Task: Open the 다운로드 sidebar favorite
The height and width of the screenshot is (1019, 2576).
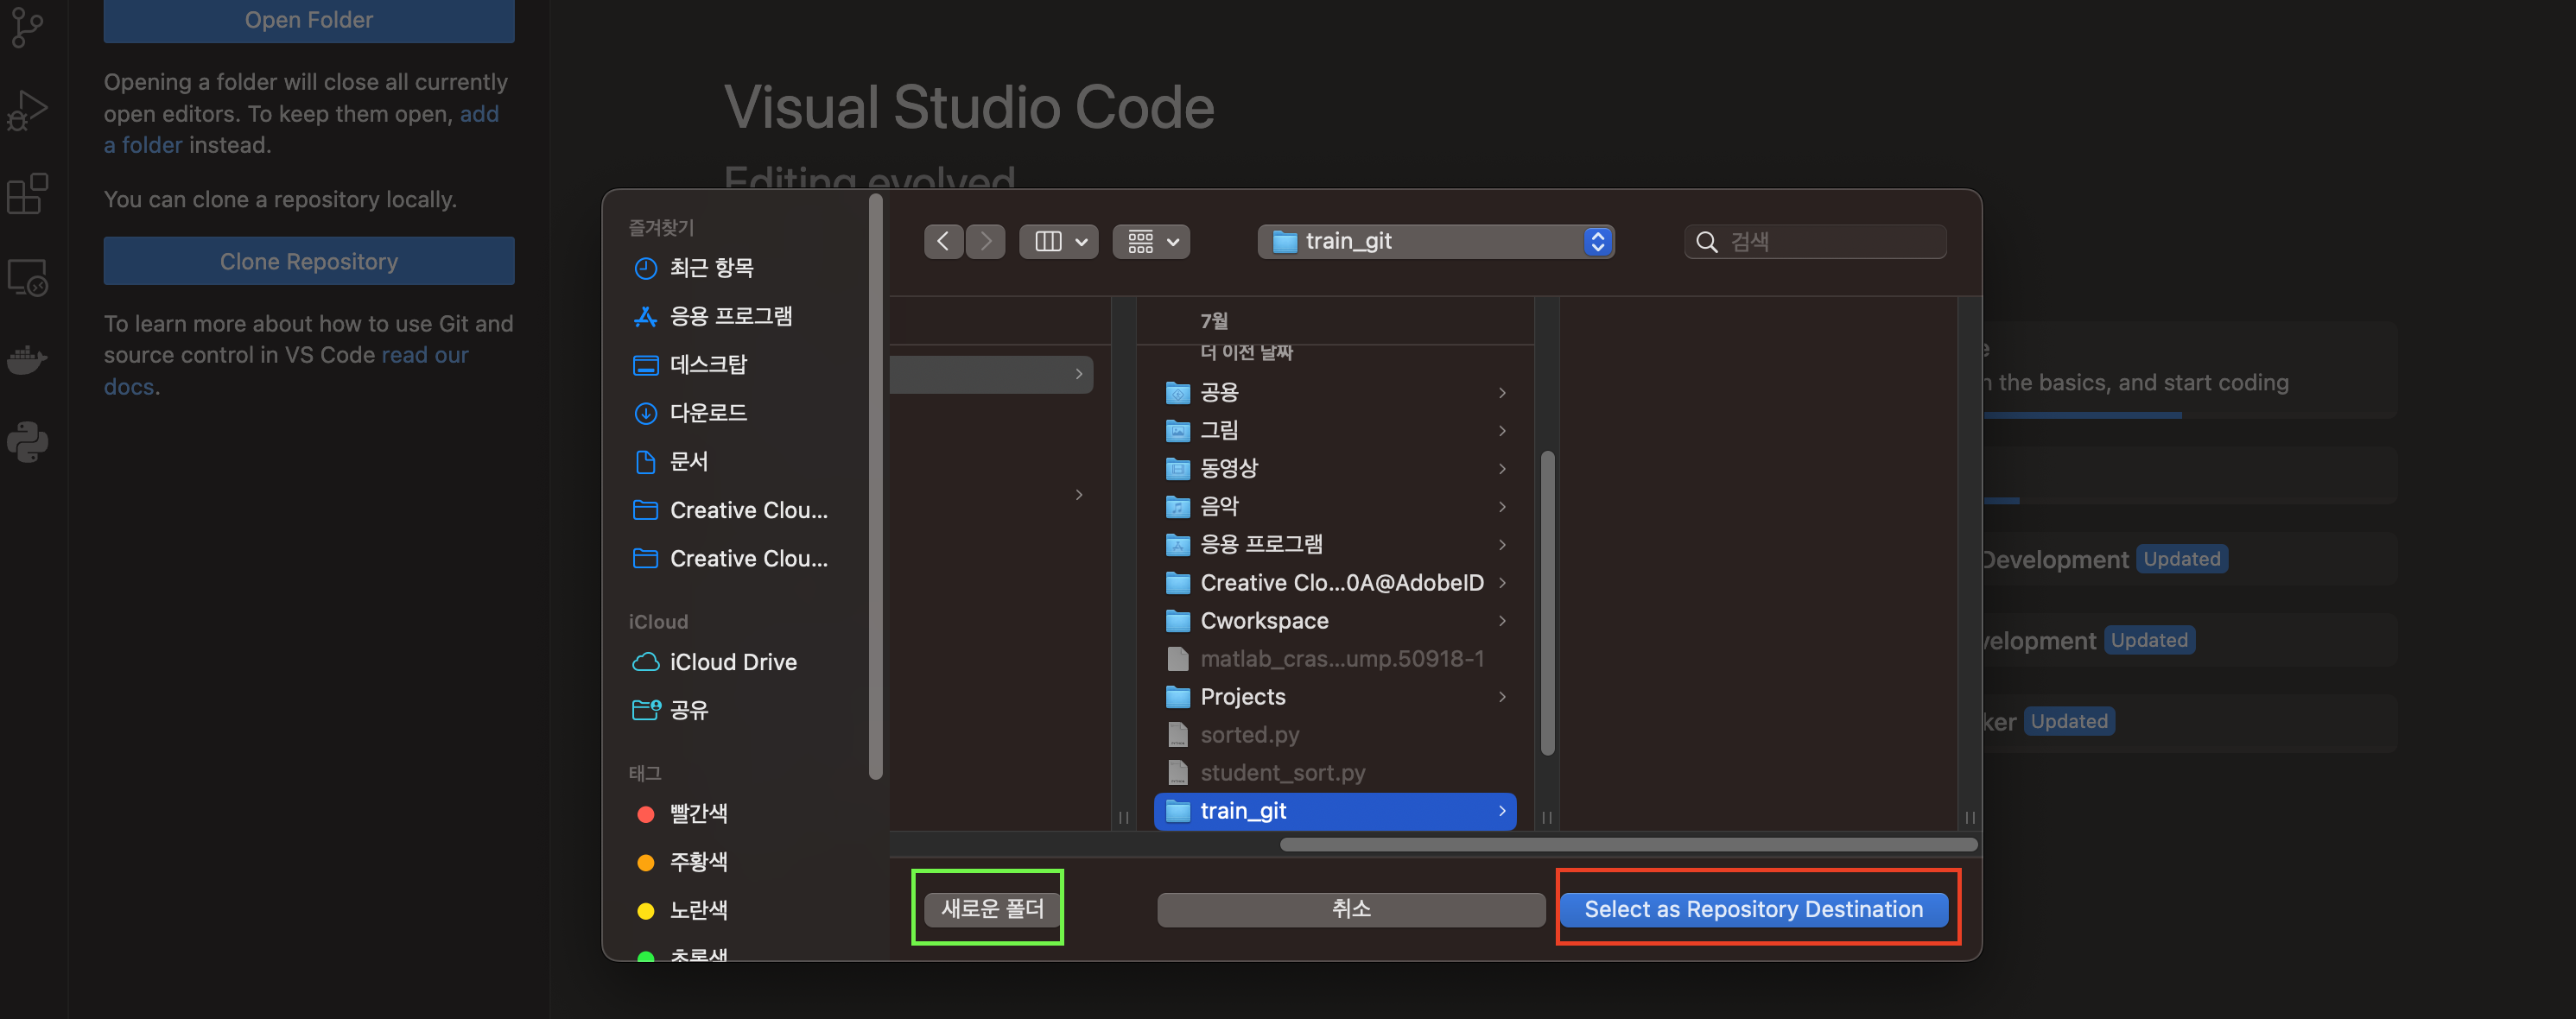Action: point(708,413)
